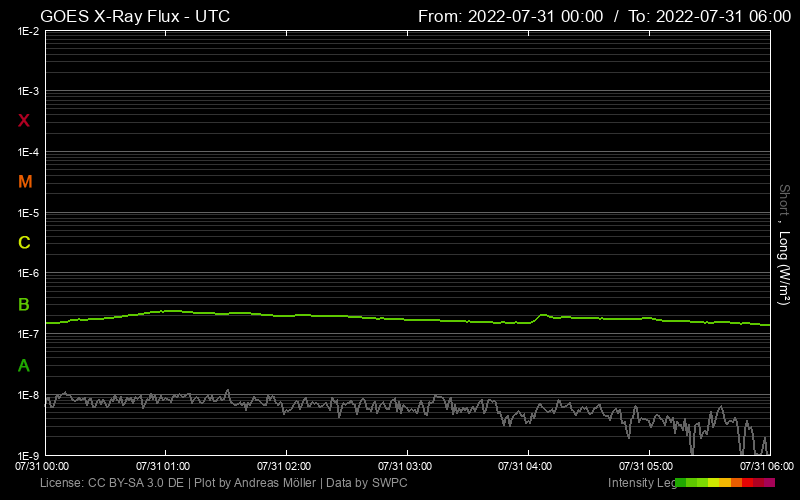Image resolution: width=800 pixels, height=500 pixels.
Task: Click the Data by SWPC credit
Action: point(367,483)
